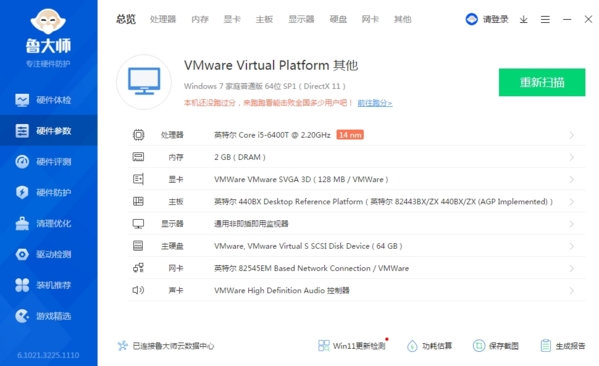The height and width of the screenshot is (366, 599).
Task: Open 硬件体检 in the sidebar
Action: pyautogui.click(x=49, y=100)
